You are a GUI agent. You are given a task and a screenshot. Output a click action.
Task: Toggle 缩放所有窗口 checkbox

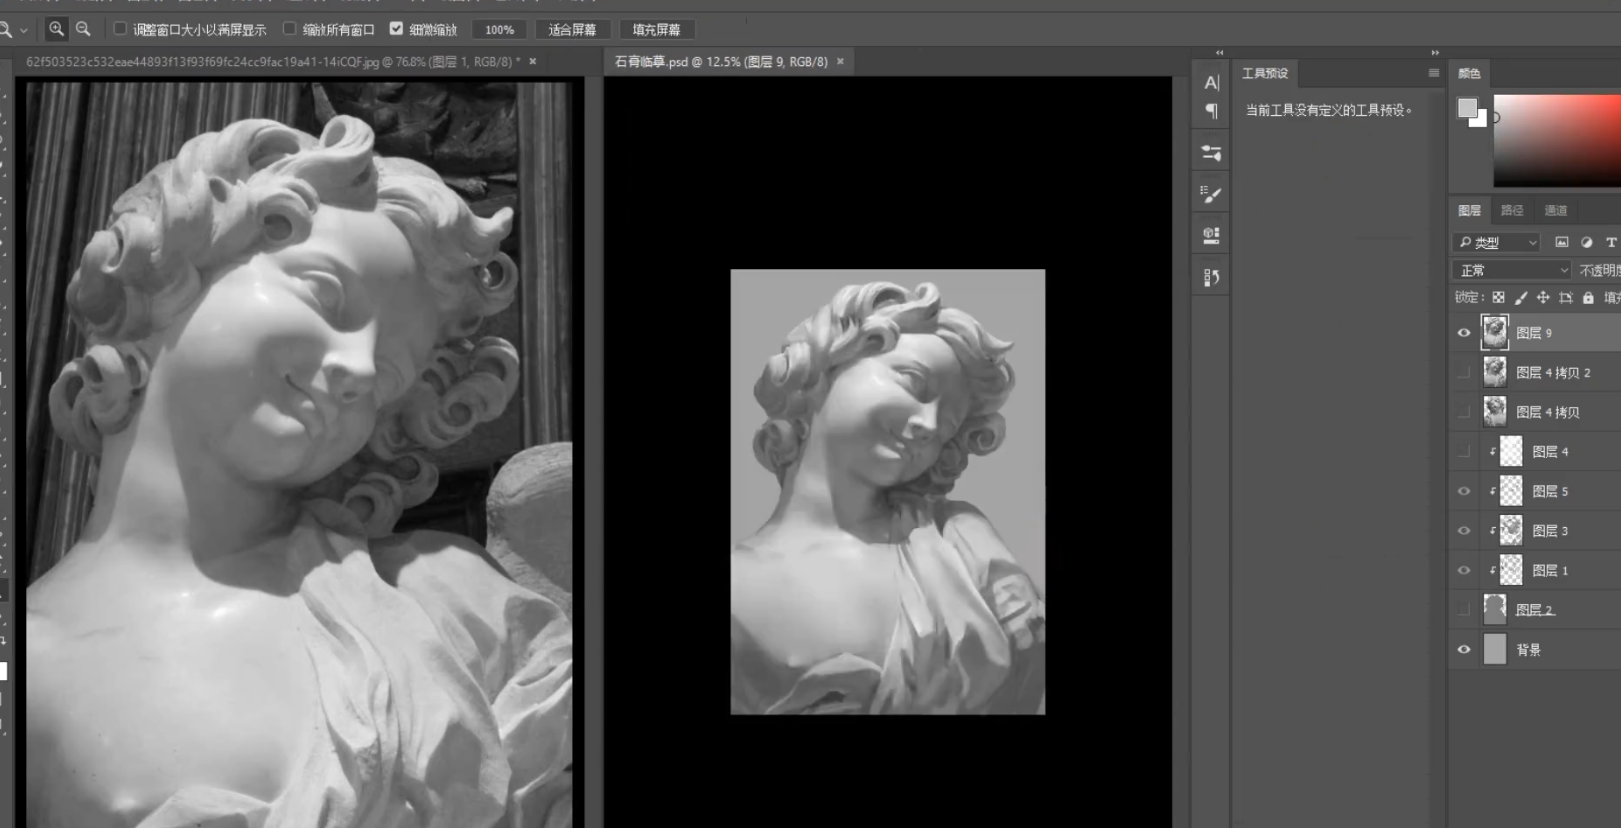(290, 29)
